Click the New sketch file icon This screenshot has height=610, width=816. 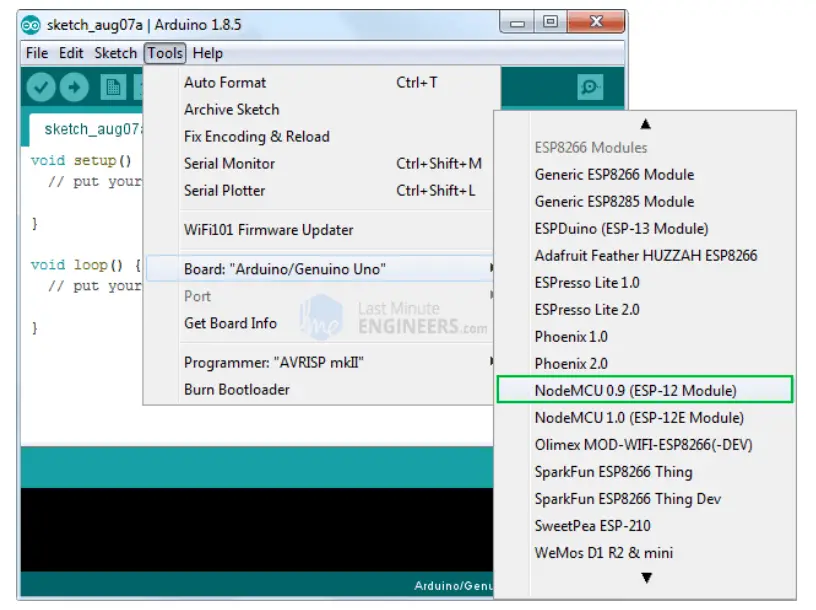pos(113,87)
